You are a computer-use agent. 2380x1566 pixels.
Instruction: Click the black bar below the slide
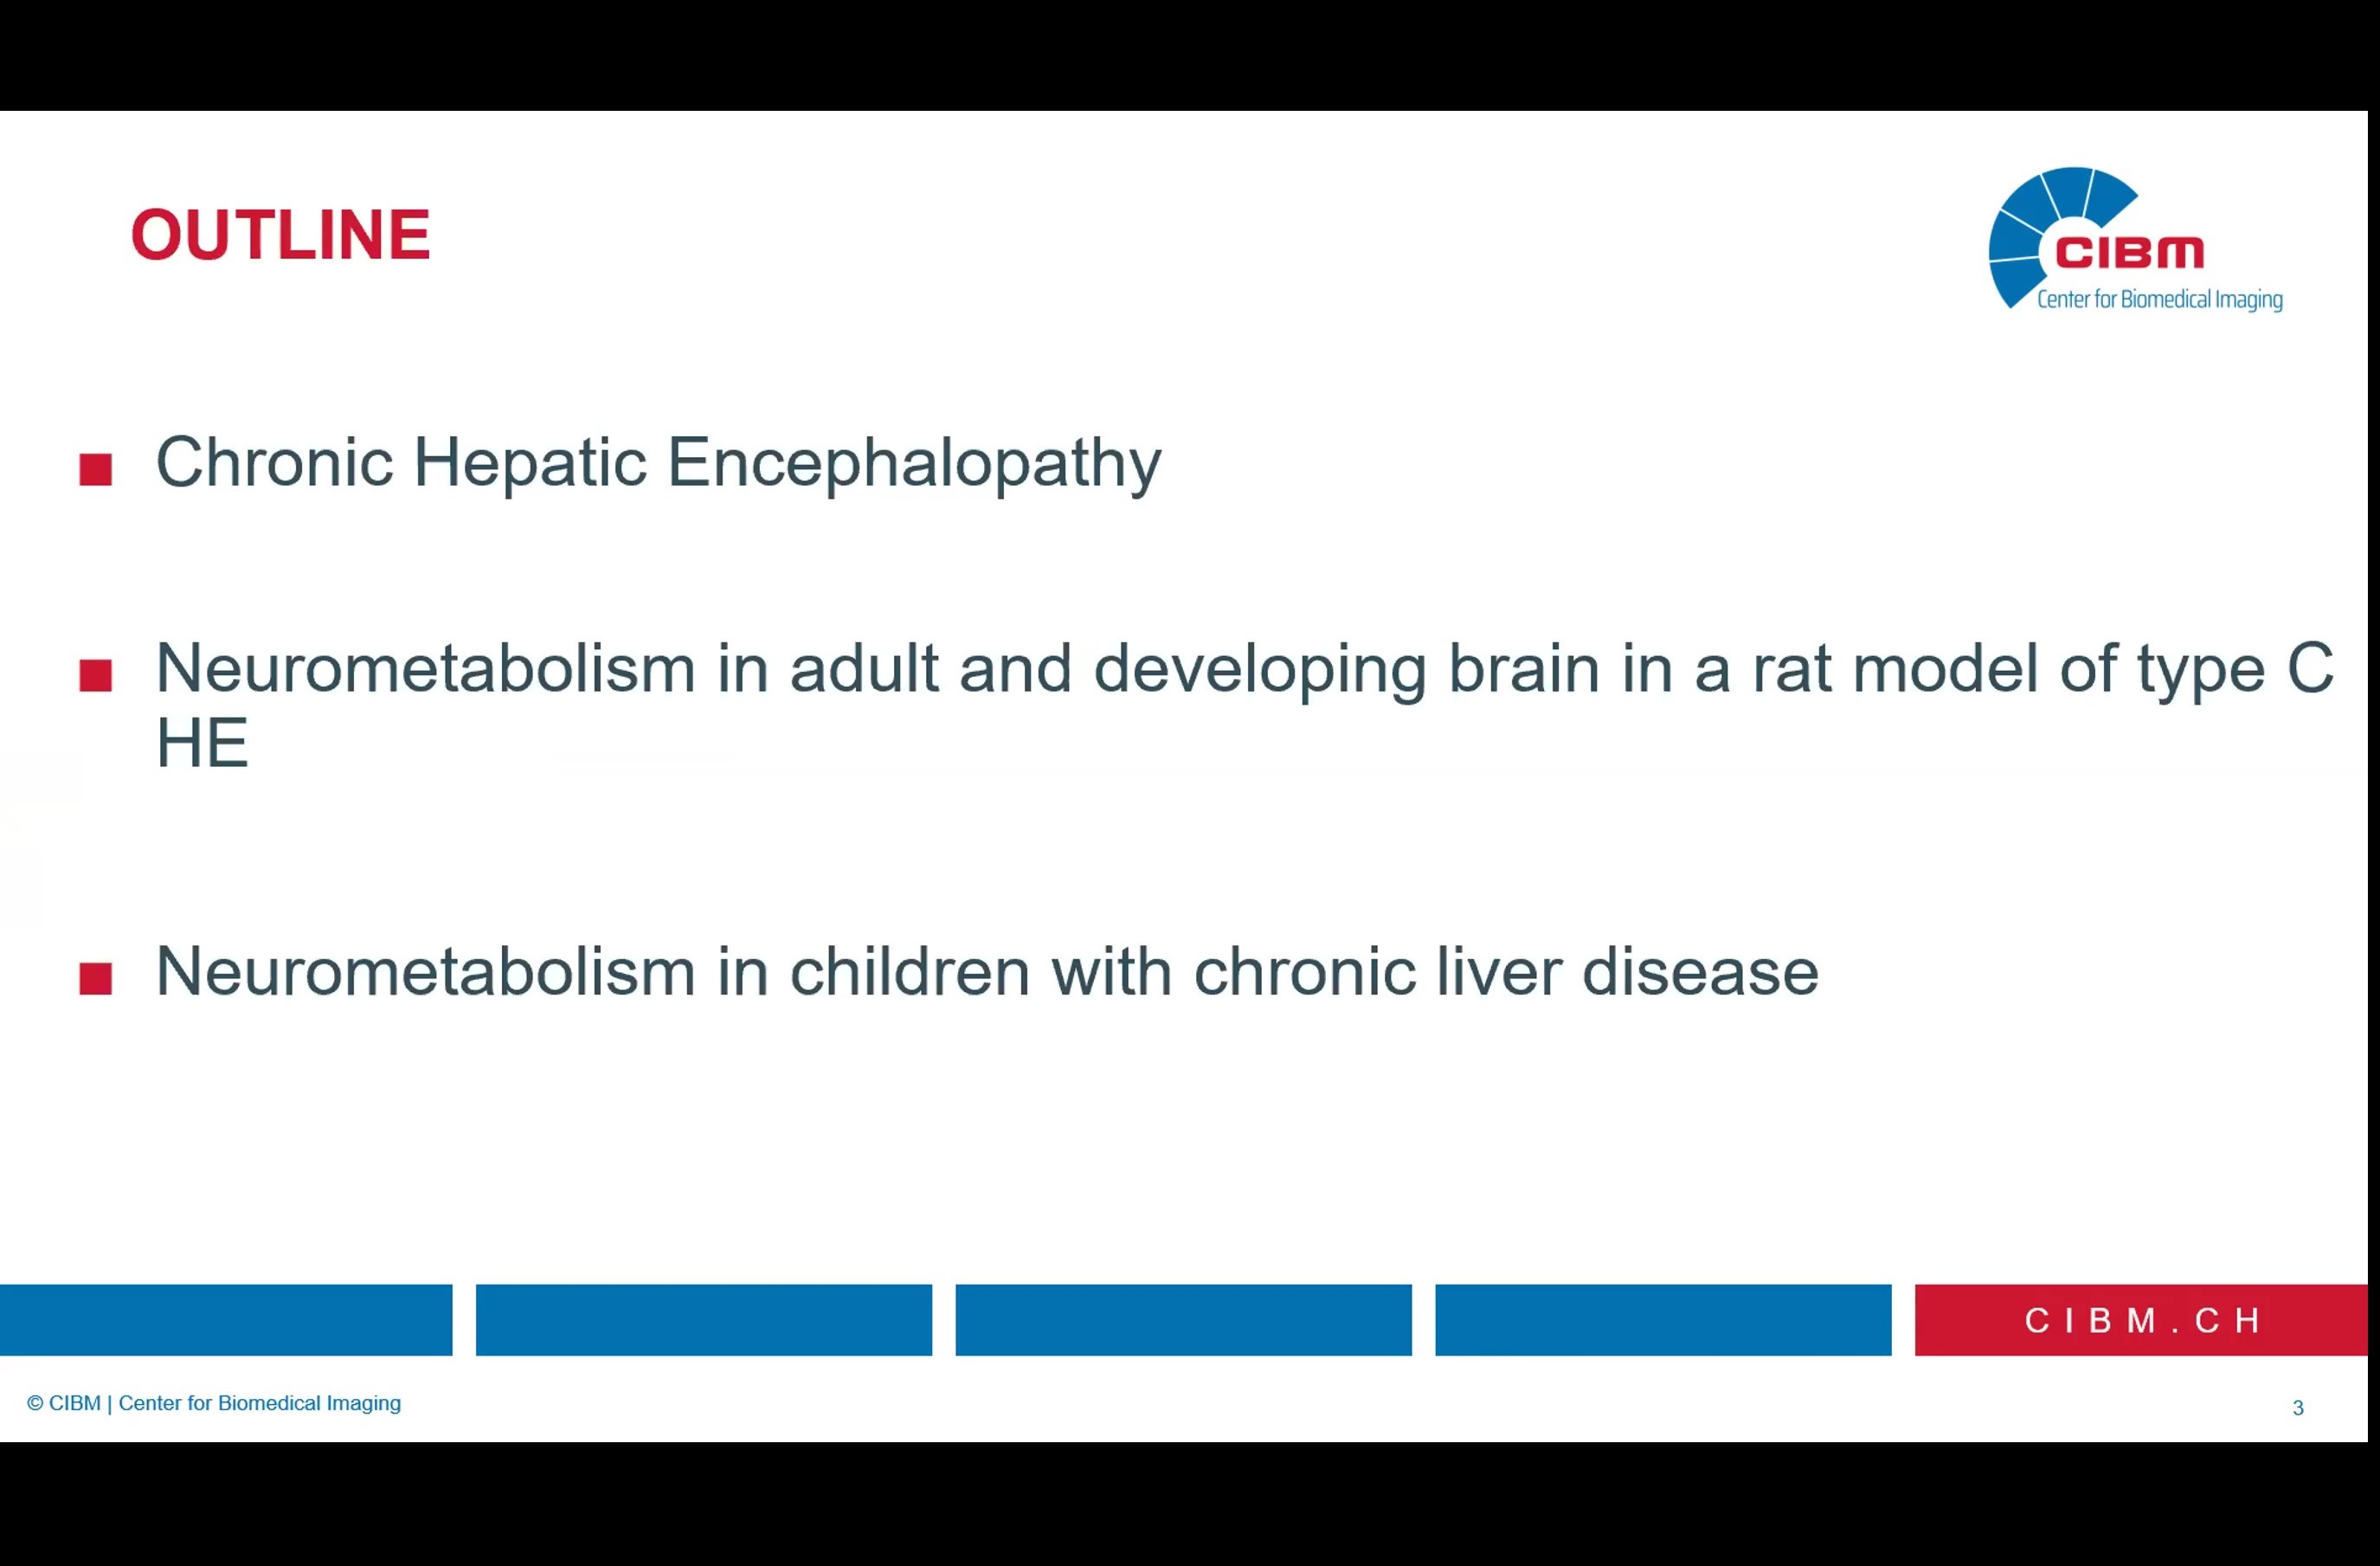pos(1190,1504)
